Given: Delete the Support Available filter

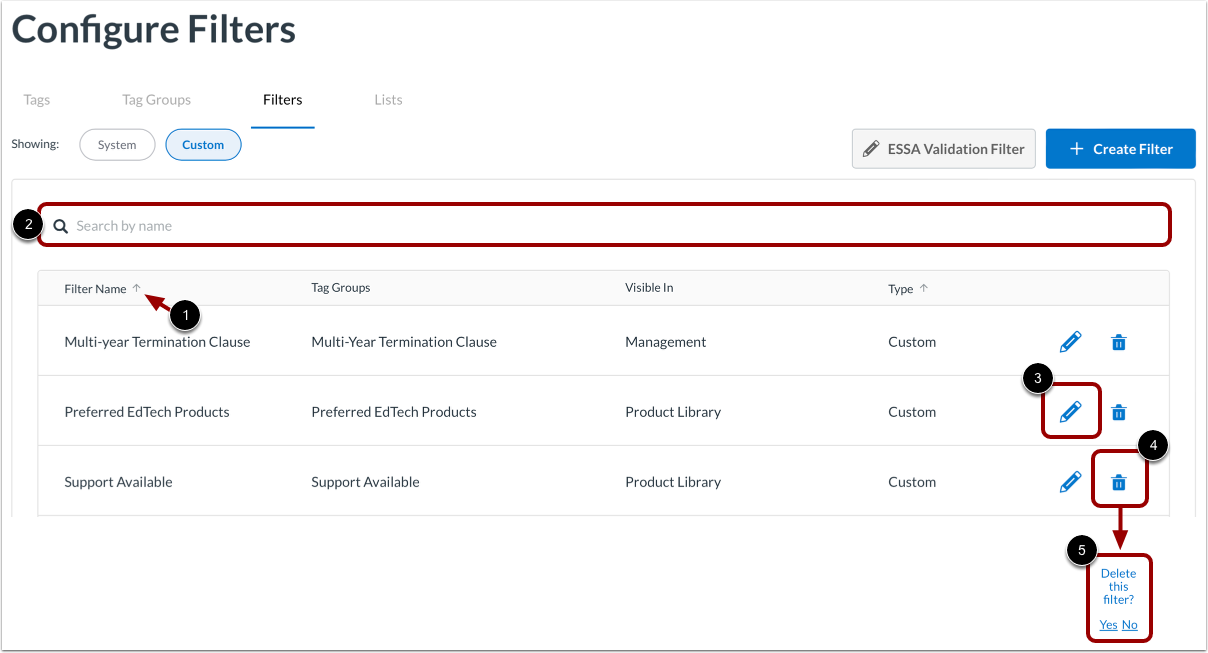Looking at the screenshot, I should [1119, 482].
